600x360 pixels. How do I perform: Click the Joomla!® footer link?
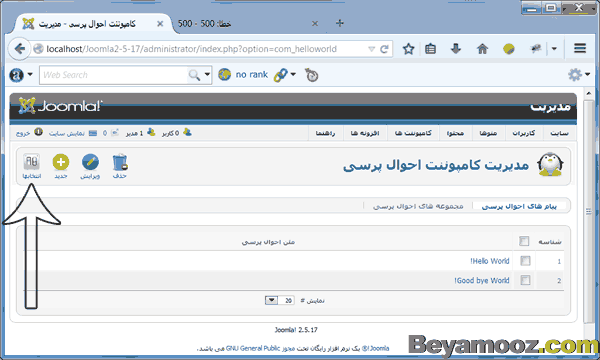tap(376, 348)
